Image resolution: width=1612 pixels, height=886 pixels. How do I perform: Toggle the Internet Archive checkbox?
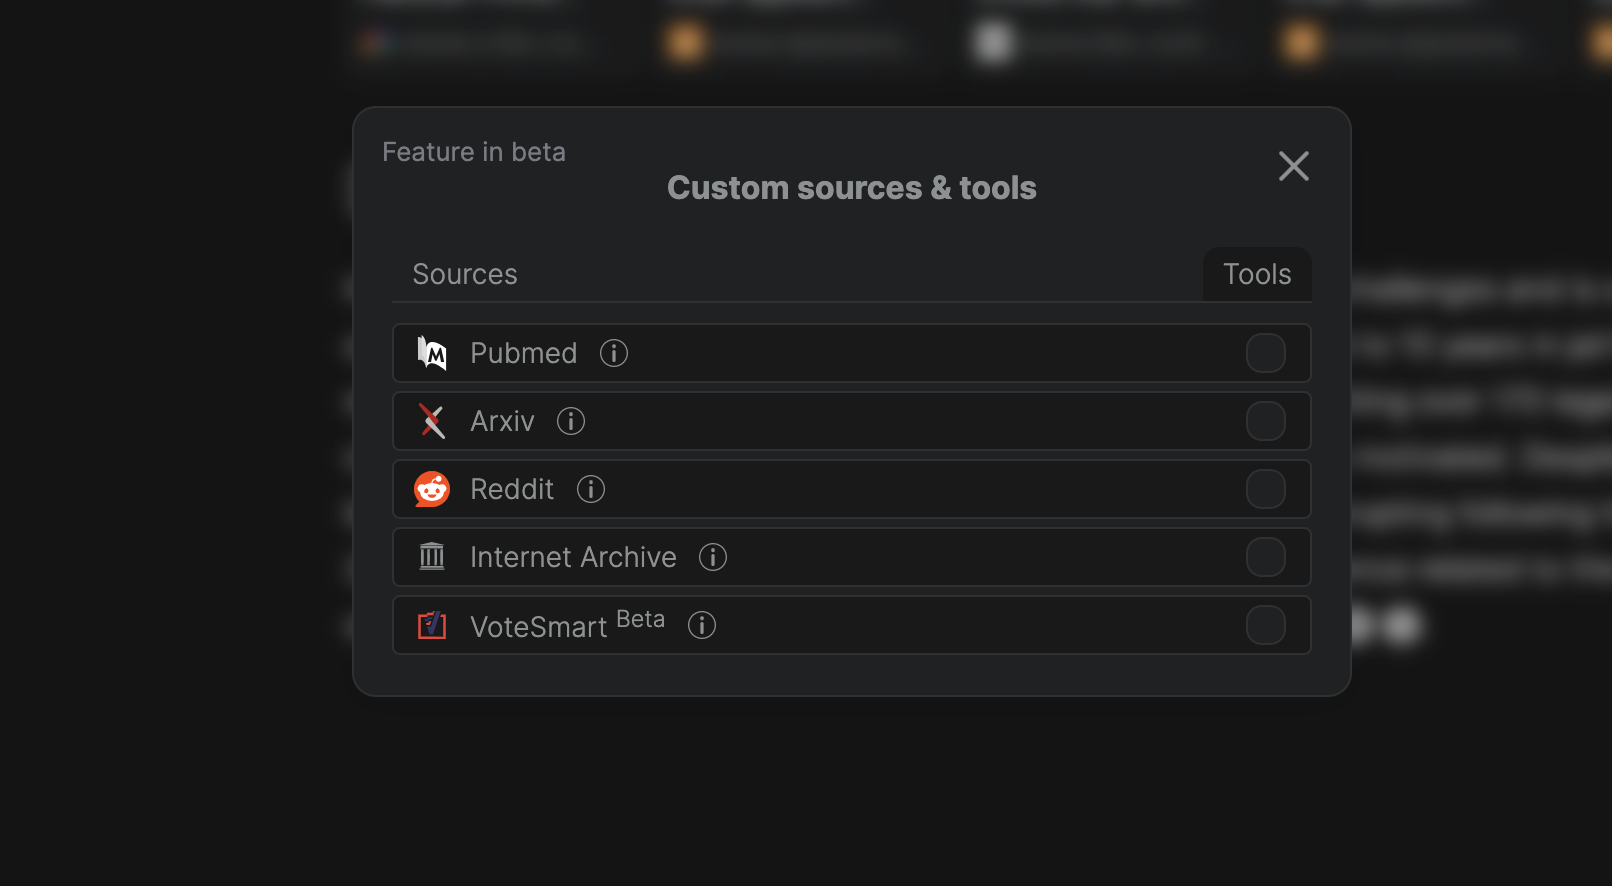(1266, 557)
